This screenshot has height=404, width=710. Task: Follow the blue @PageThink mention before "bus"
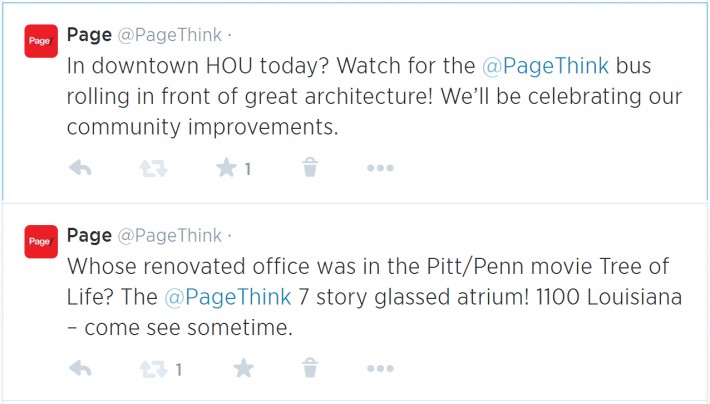click(544, 68)
